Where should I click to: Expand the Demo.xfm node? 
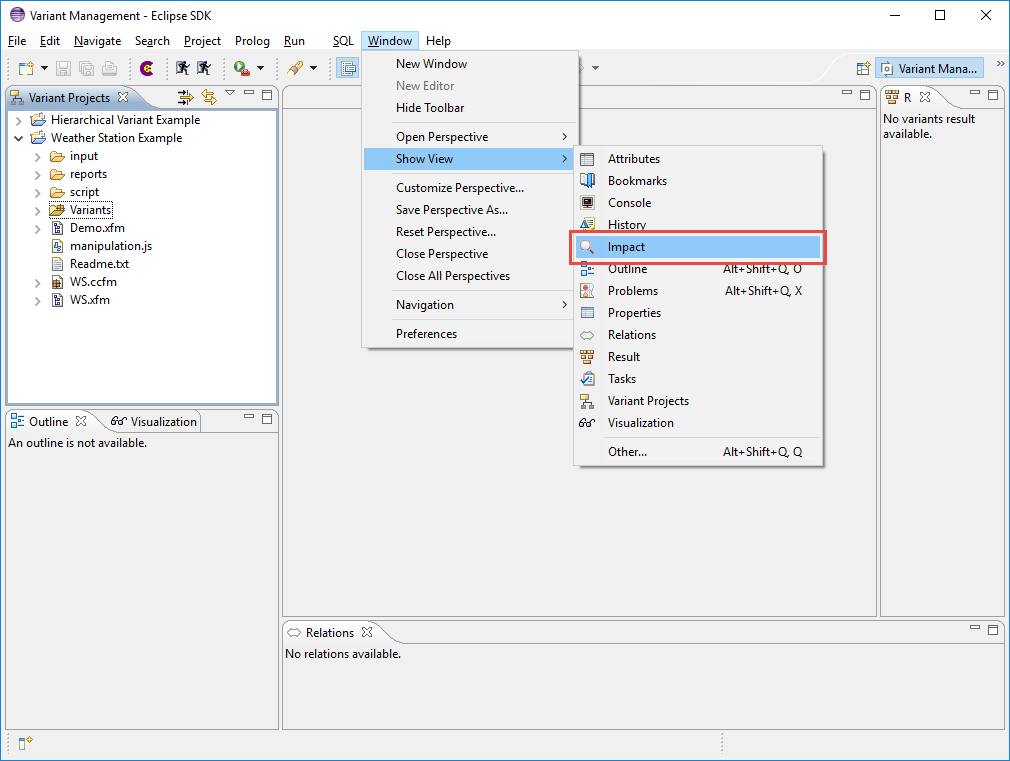(x=37, y=228)
